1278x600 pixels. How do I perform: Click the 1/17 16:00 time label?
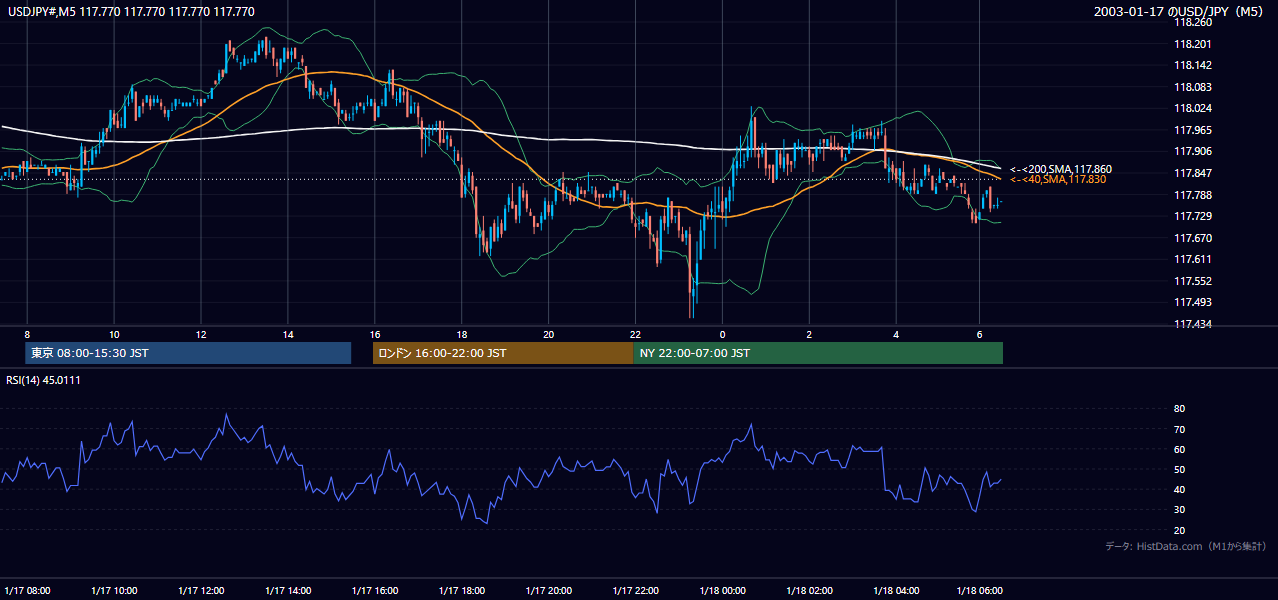(x=376, y=590)
